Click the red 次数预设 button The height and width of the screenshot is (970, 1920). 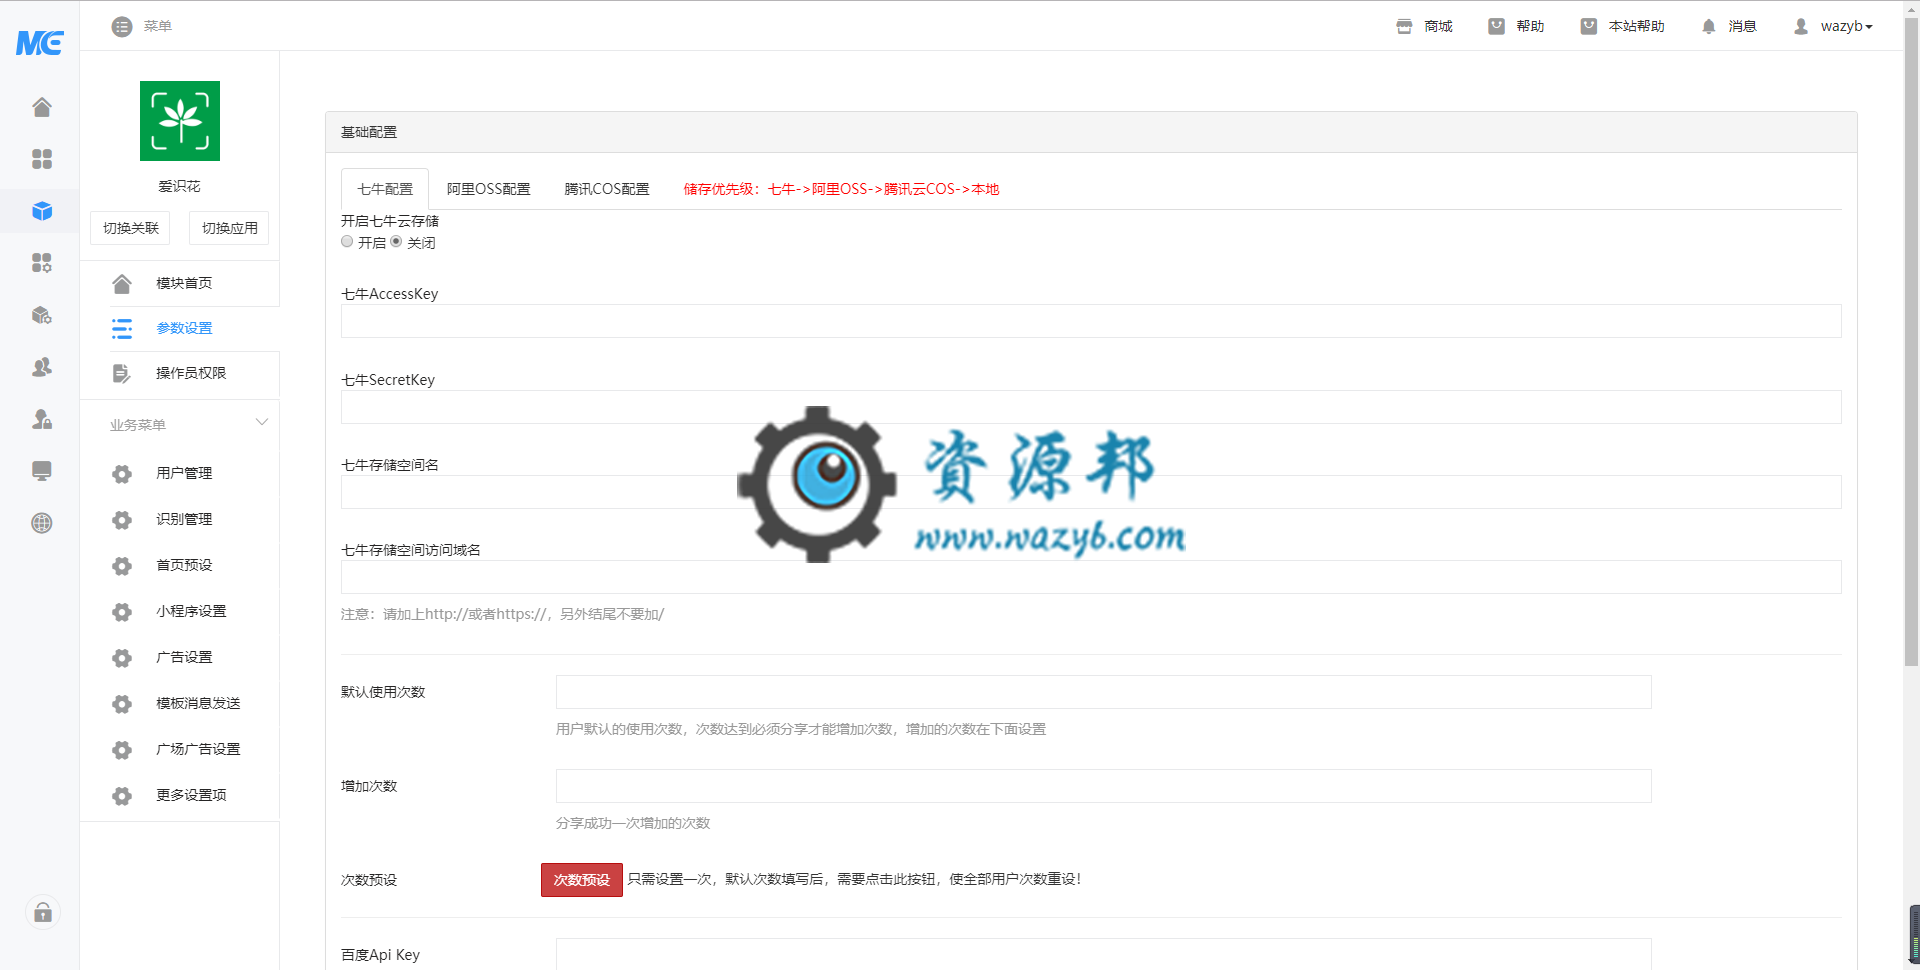click(x=582, y=880)
